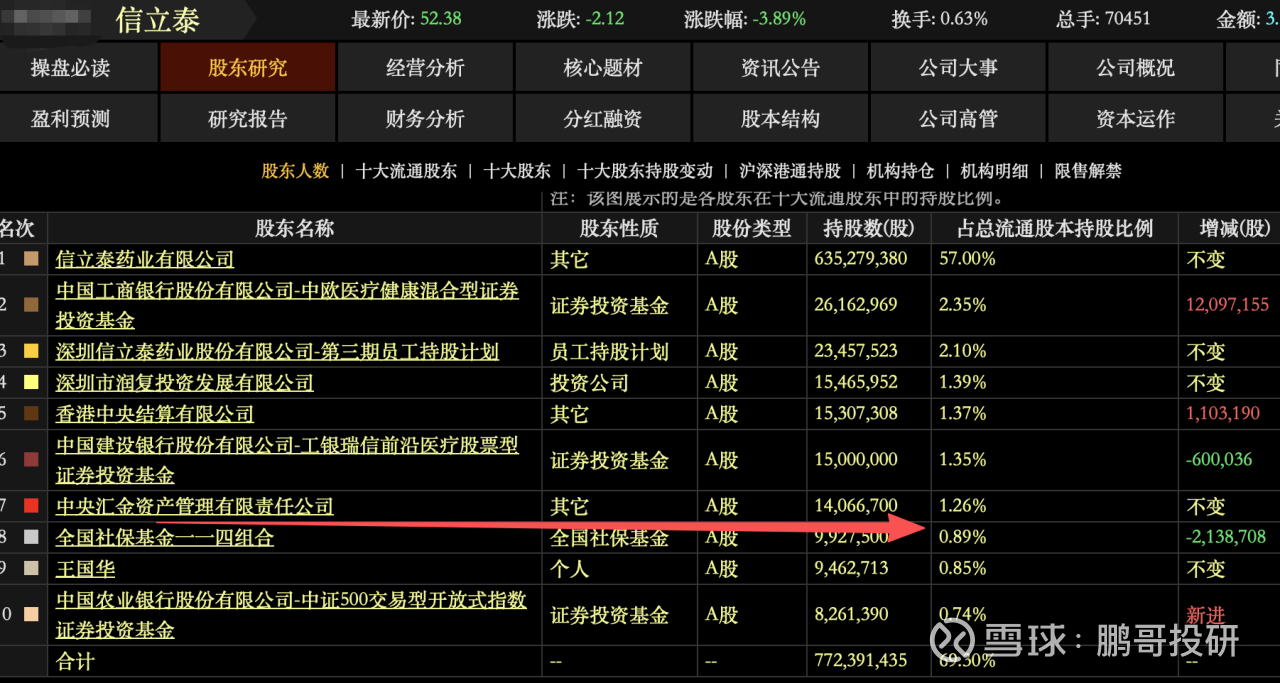Select the change value -2,138,708

[1225, 537]
